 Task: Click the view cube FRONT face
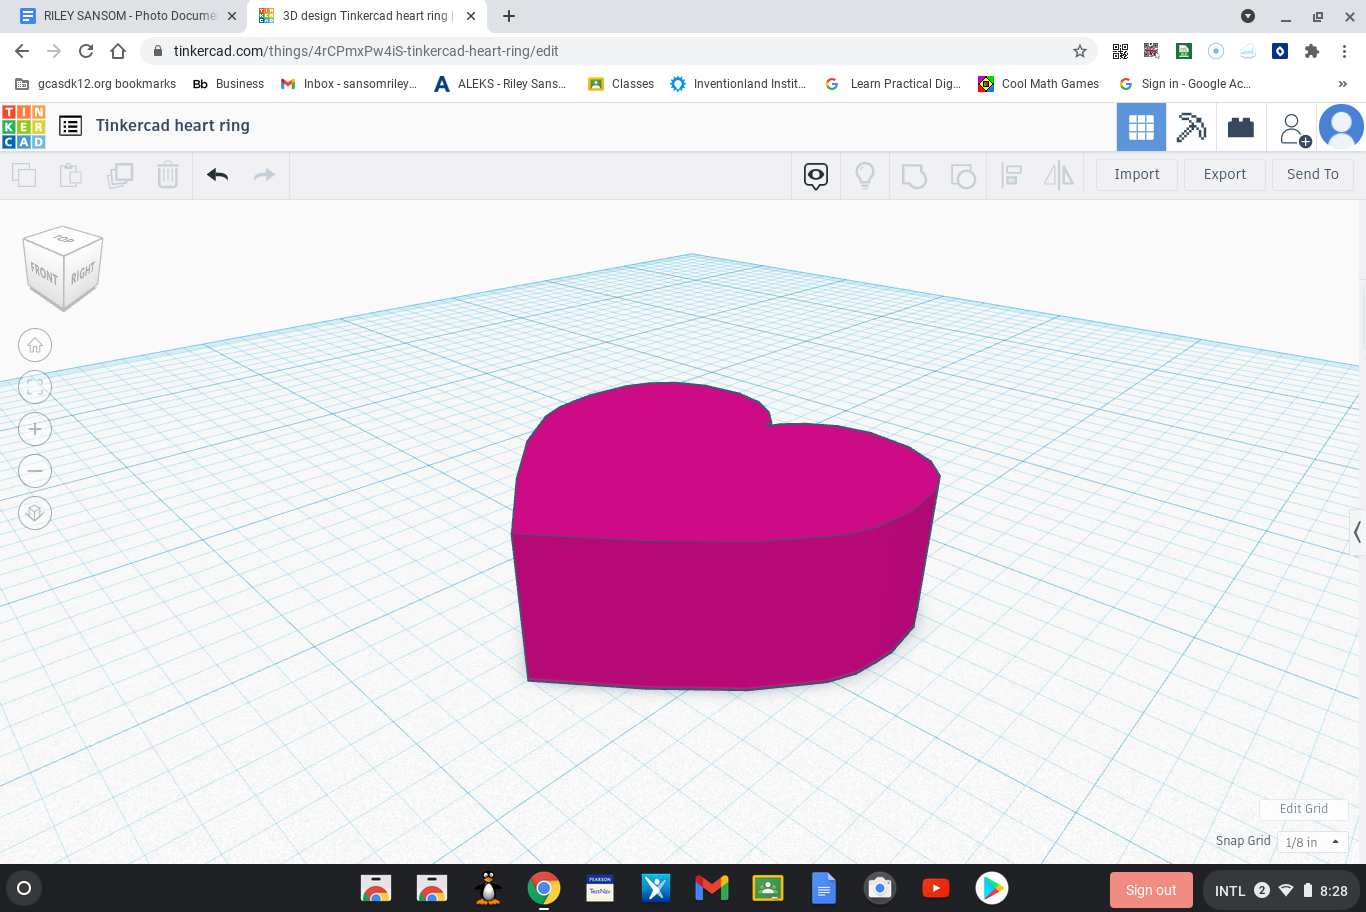(44, 273)
